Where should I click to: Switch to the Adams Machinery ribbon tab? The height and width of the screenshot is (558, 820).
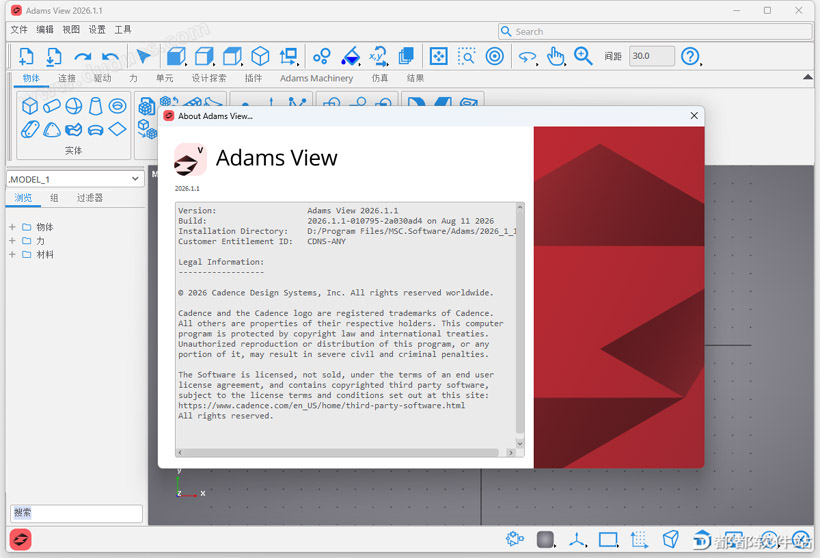pos(316,78)
